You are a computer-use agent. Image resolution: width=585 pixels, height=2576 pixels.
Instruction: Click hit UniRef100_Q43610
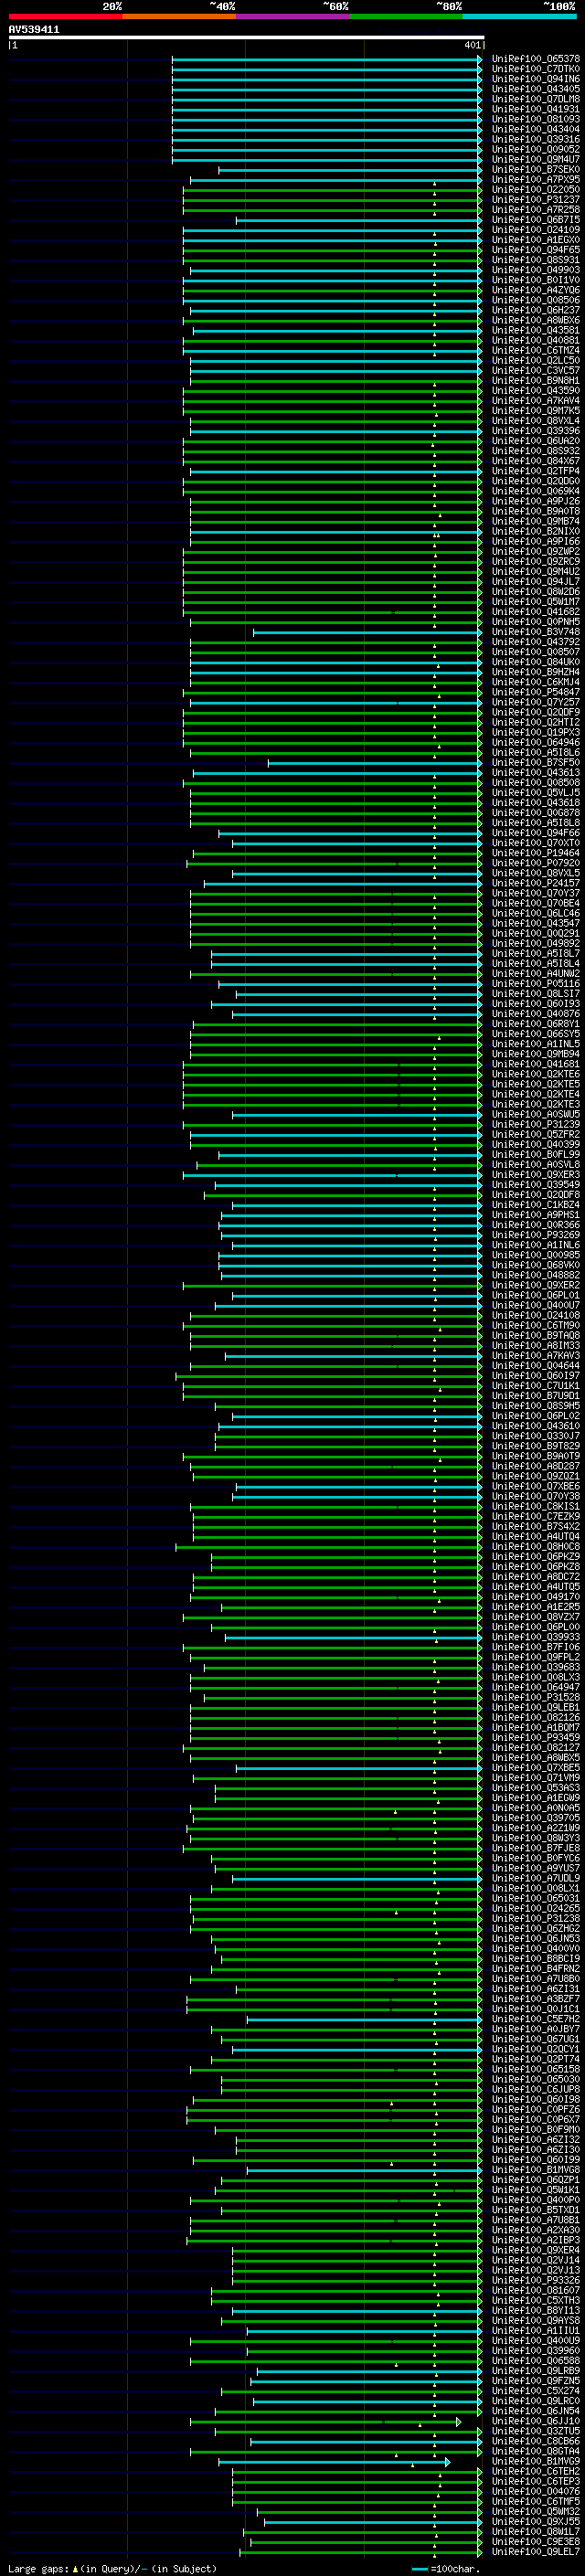[536, 1426]
